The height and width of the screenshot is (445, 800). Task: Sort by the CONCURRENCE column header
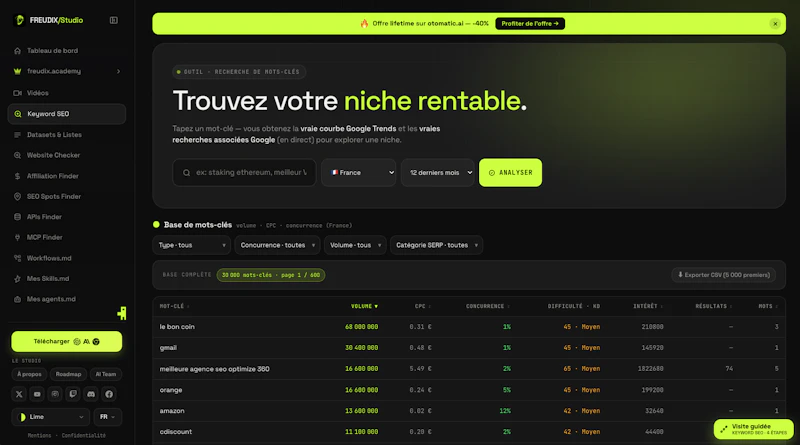click(x=488, y=306)
